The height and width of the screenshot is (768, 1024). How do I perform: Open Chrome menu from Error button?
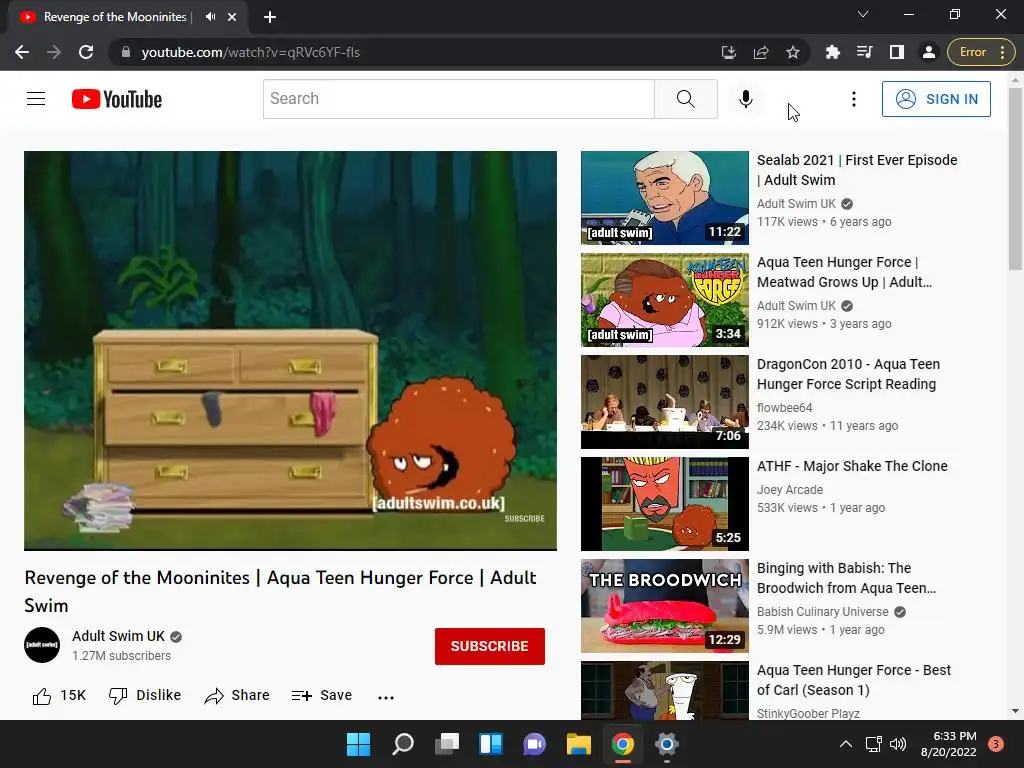981,52
